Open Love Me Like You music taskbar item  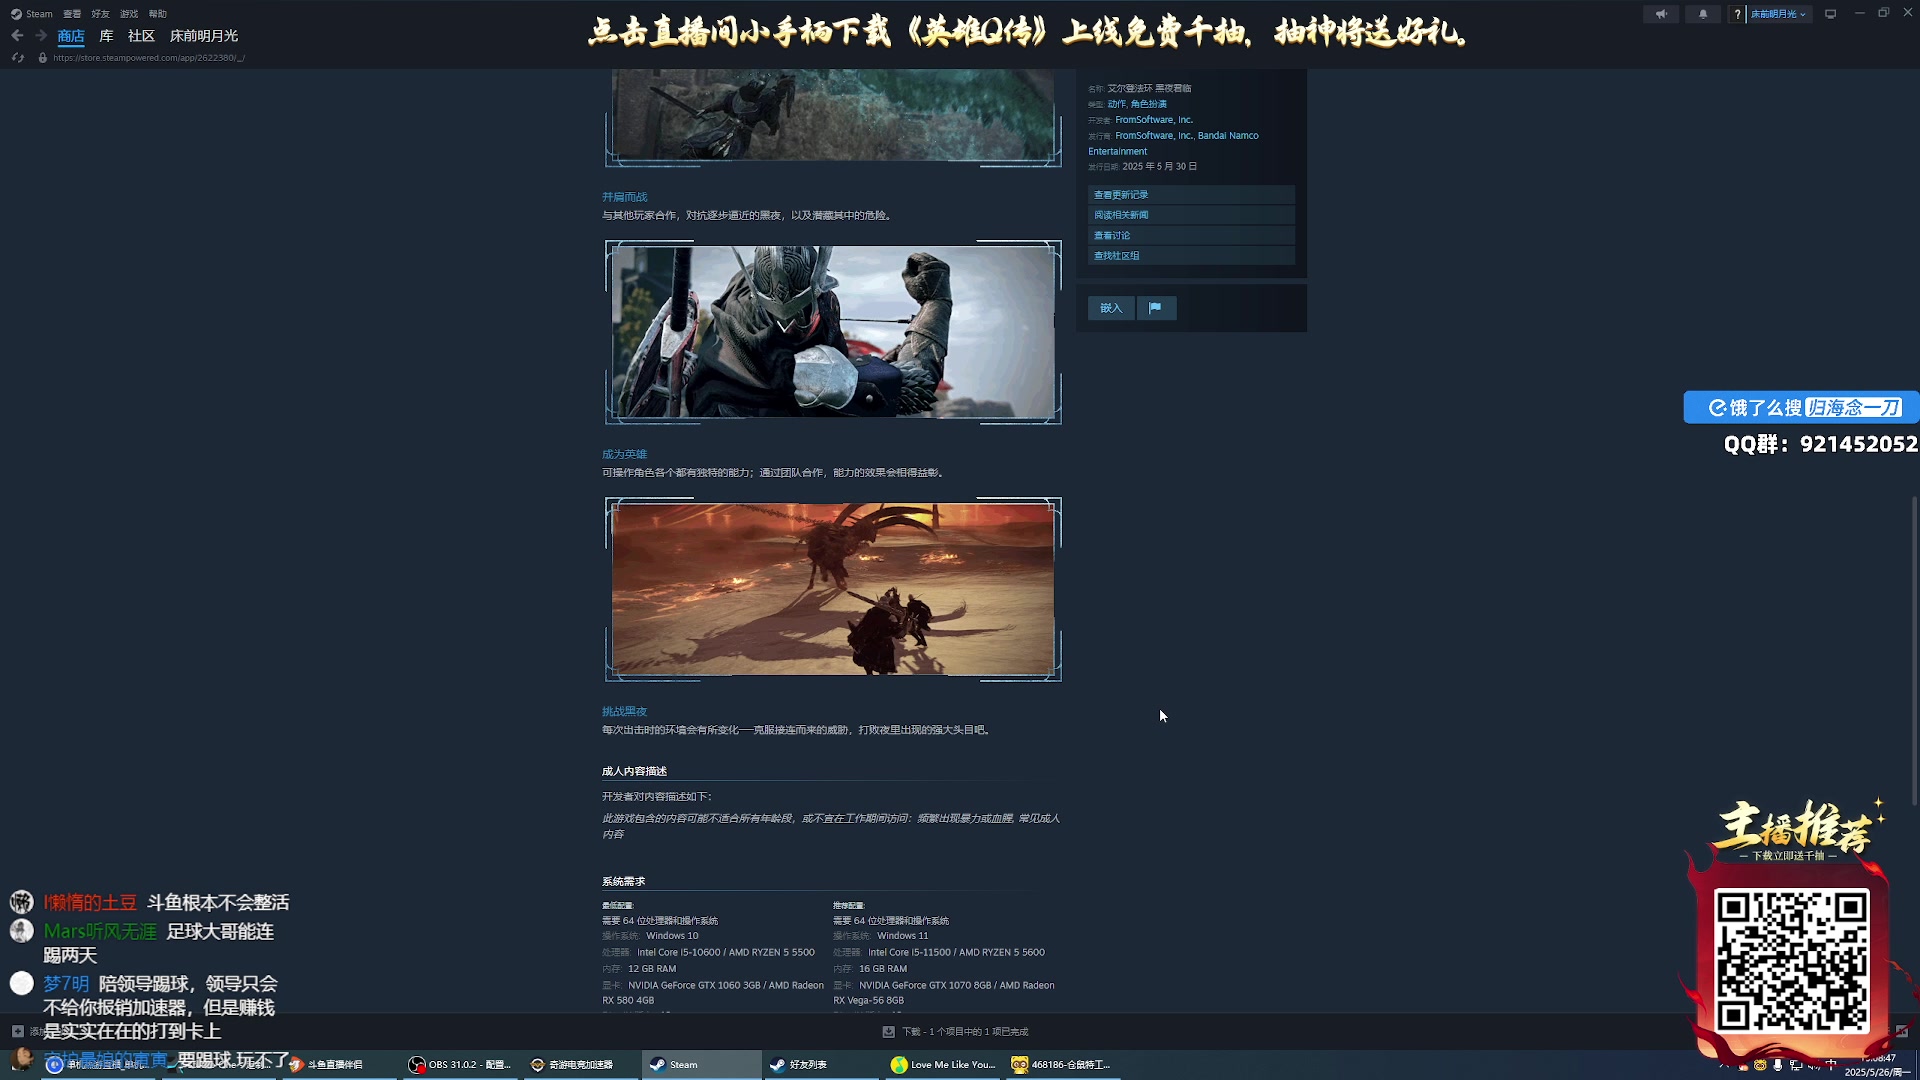click(x=943, y=1065)
